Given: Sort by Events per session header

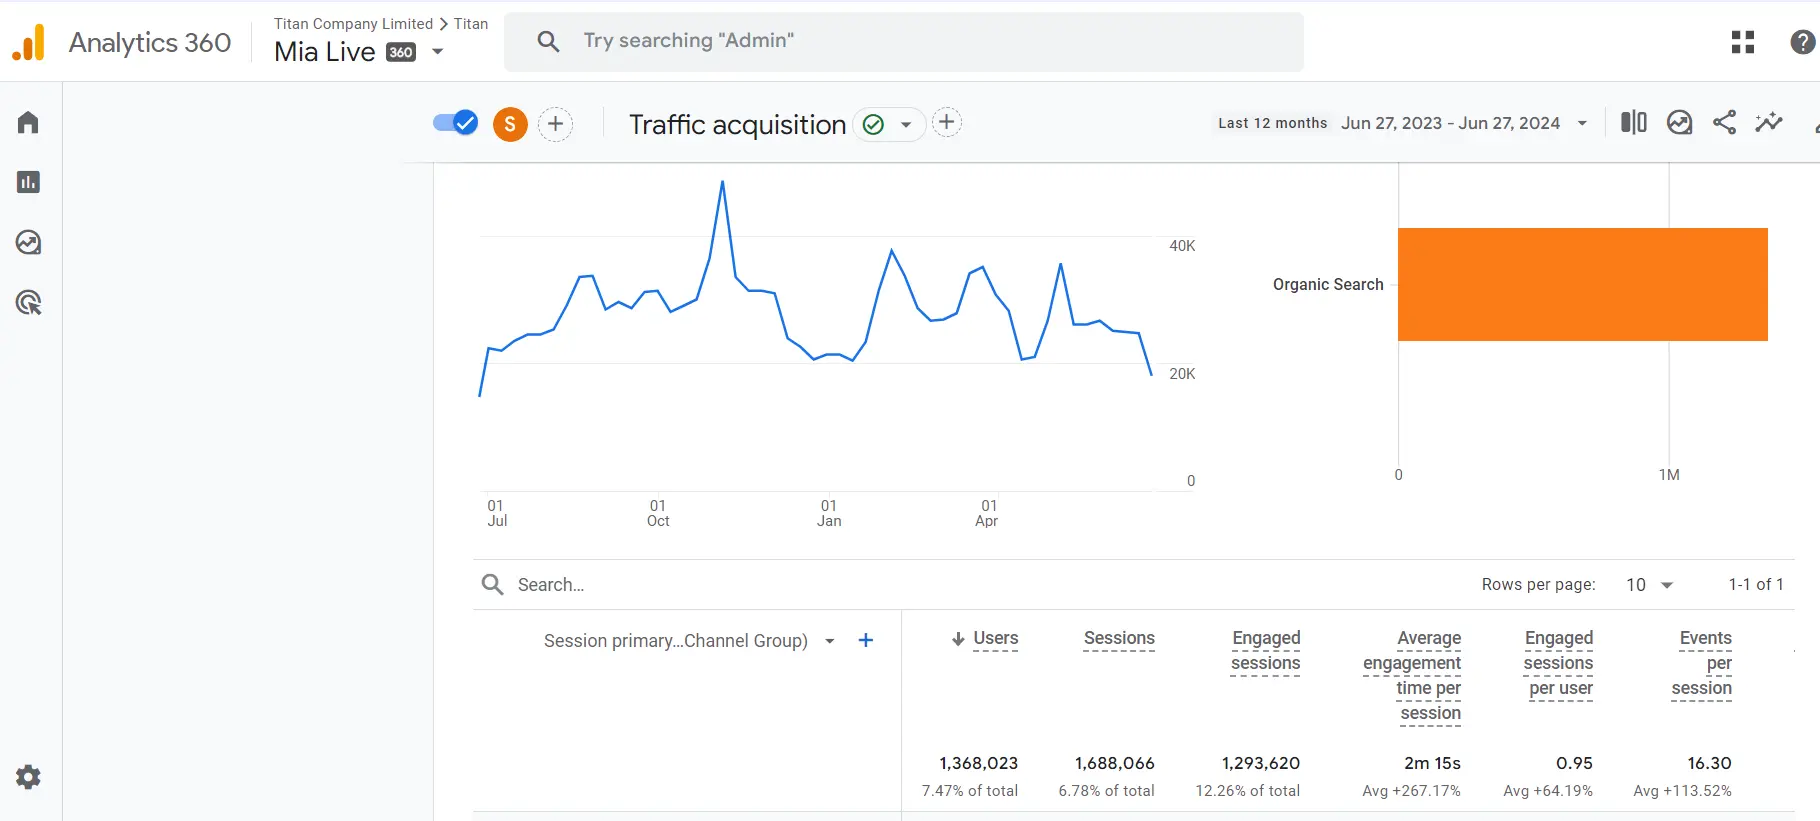Looking at the screenshot, I should [x=1702, y=662].
